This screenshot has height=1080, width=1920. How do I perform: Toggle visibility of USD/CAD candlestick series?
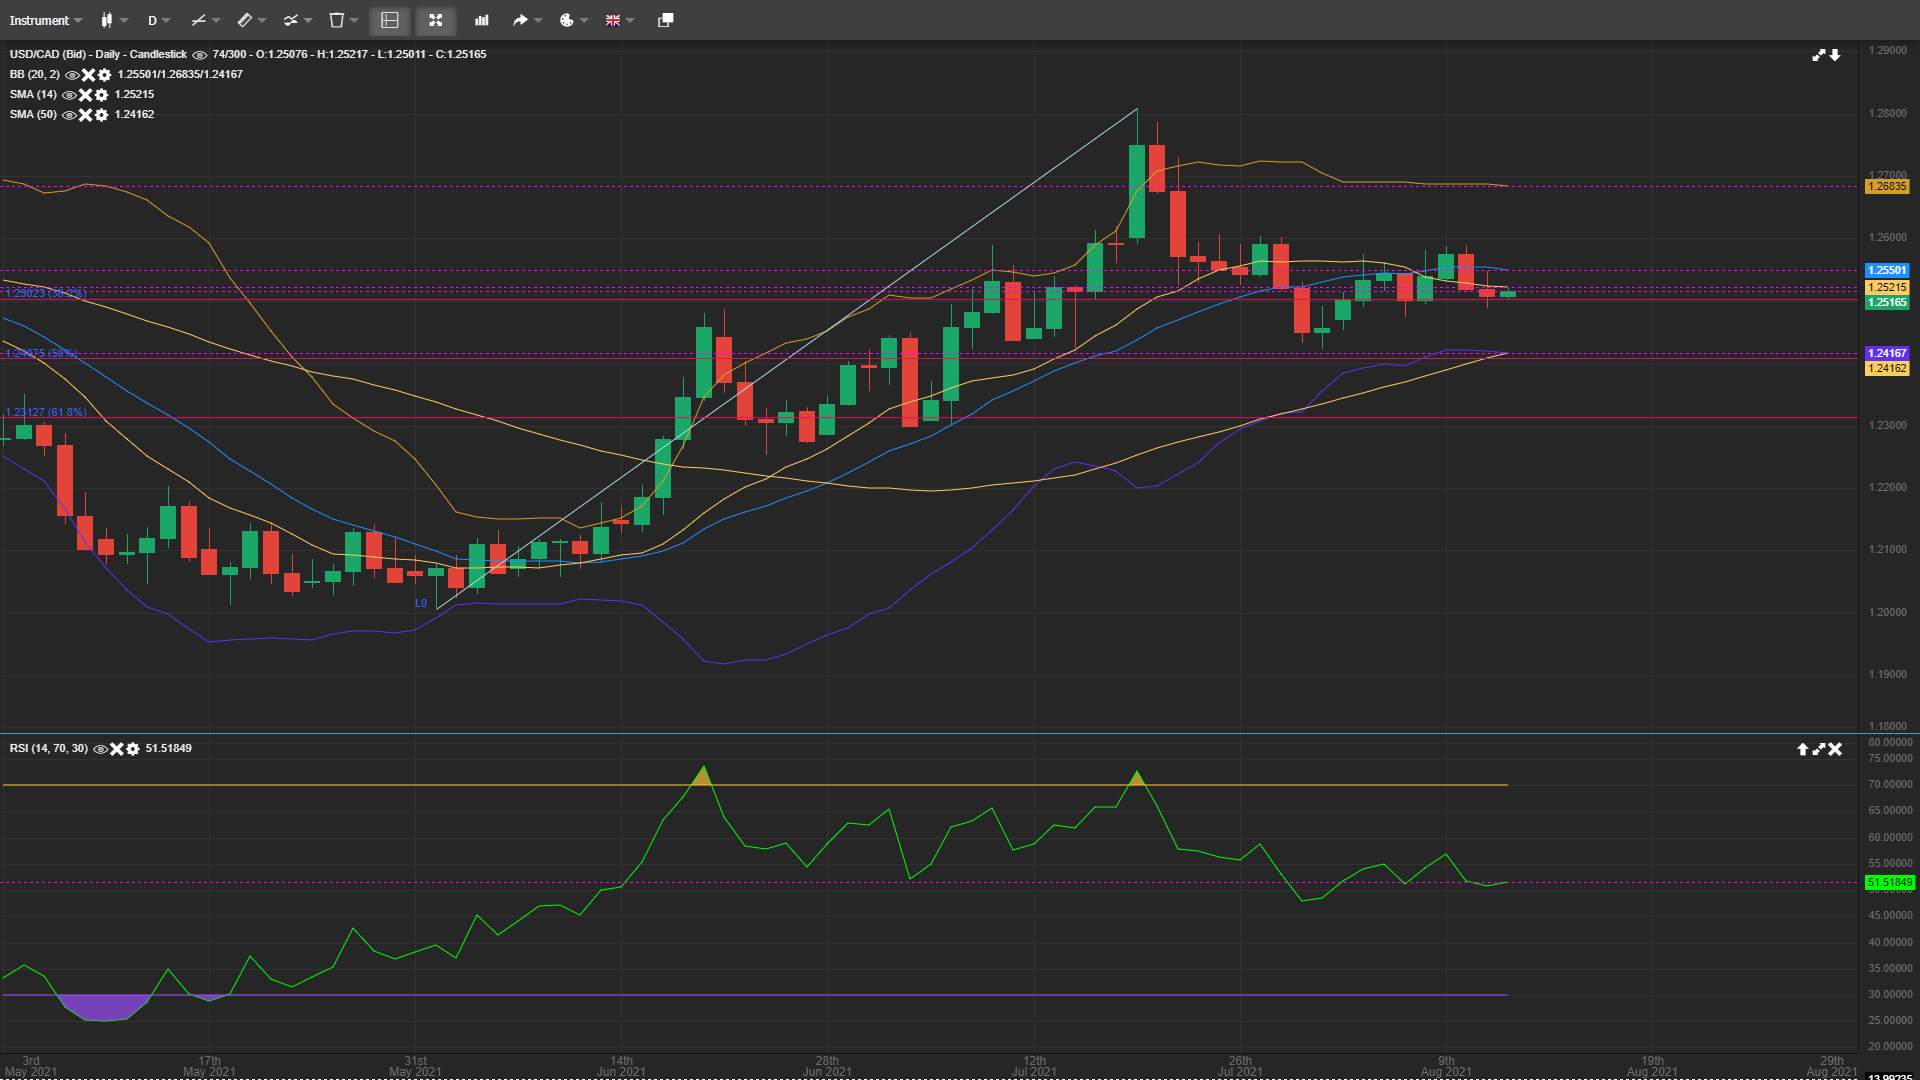199,55
